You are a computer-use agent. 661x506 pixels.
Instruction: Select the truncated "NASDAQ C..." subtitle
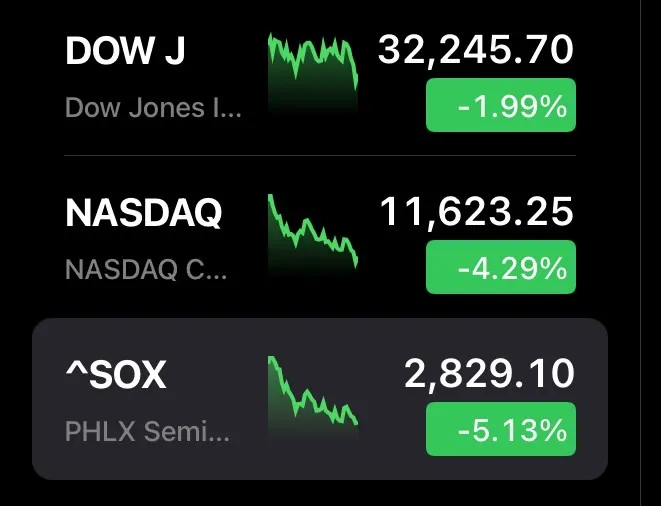coord(146,269)
